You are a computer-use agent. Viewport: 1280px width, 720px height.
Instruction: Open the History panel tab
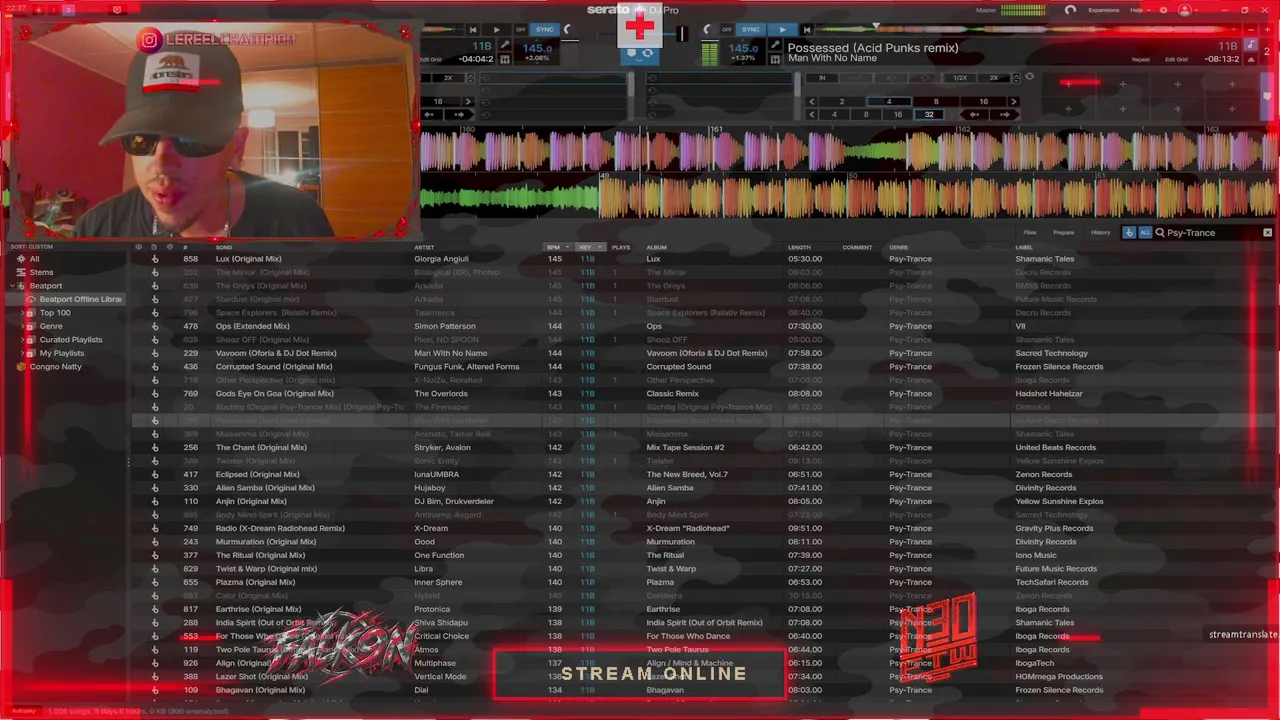coord(1100,232)
